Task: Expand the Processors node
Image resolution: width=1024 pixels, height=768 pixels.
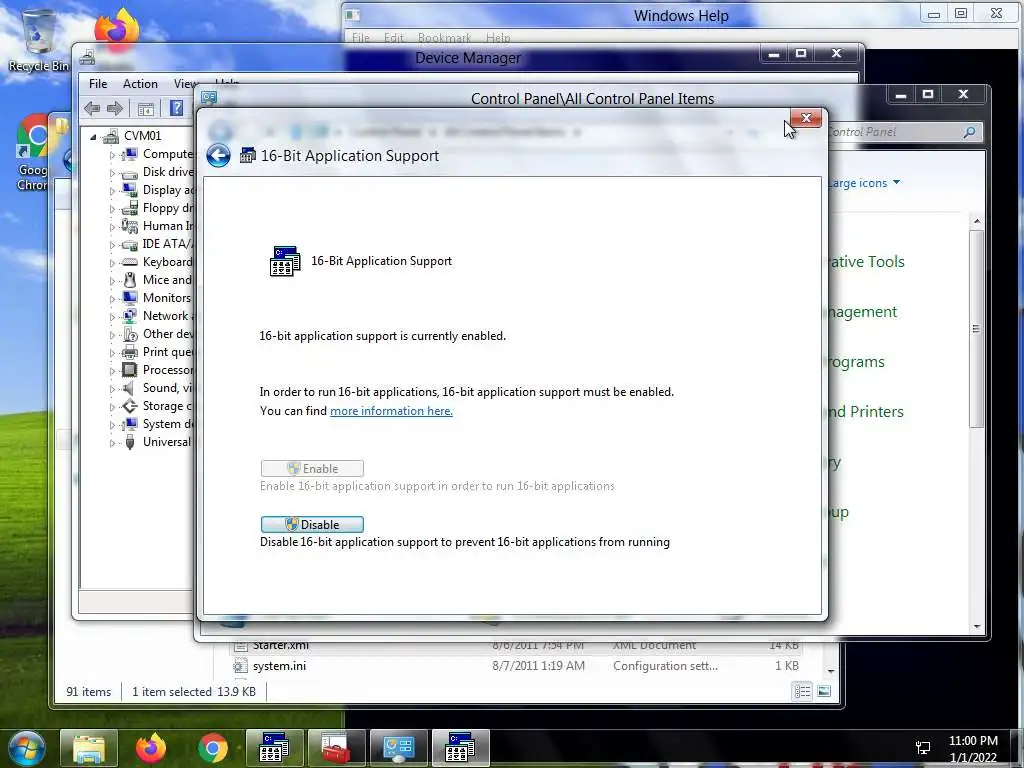Action: pyautogui.click(x=112, y=370)
